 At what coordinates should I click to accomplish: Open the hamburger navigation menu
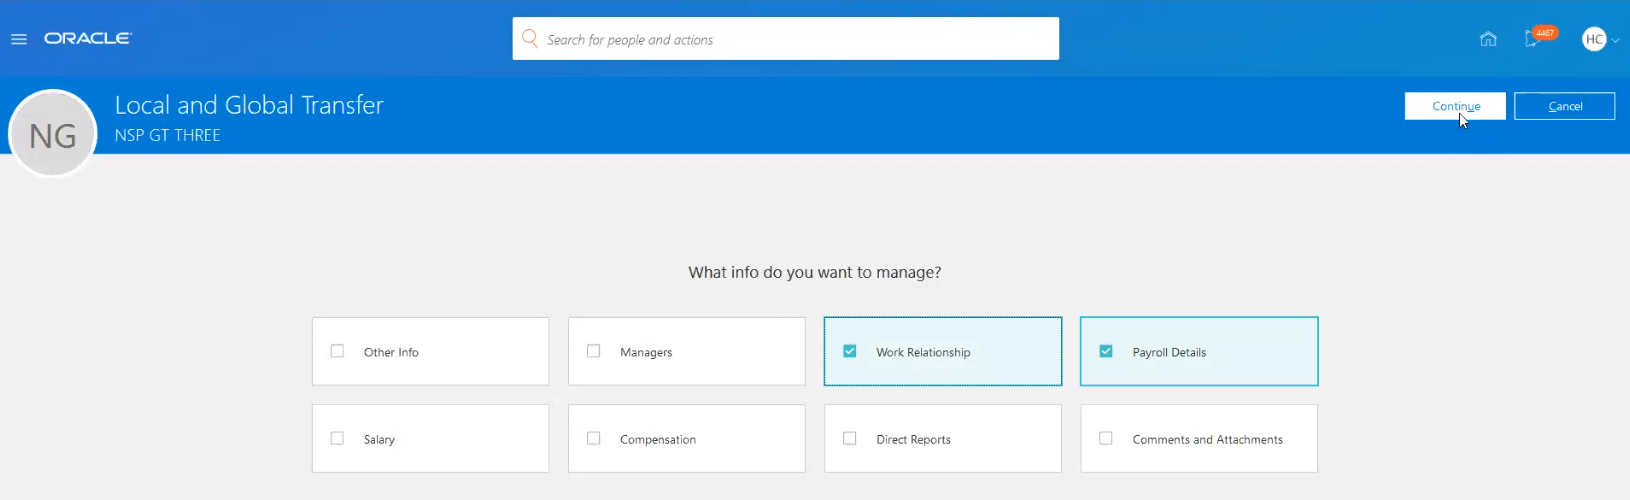(x=19, y=39)
